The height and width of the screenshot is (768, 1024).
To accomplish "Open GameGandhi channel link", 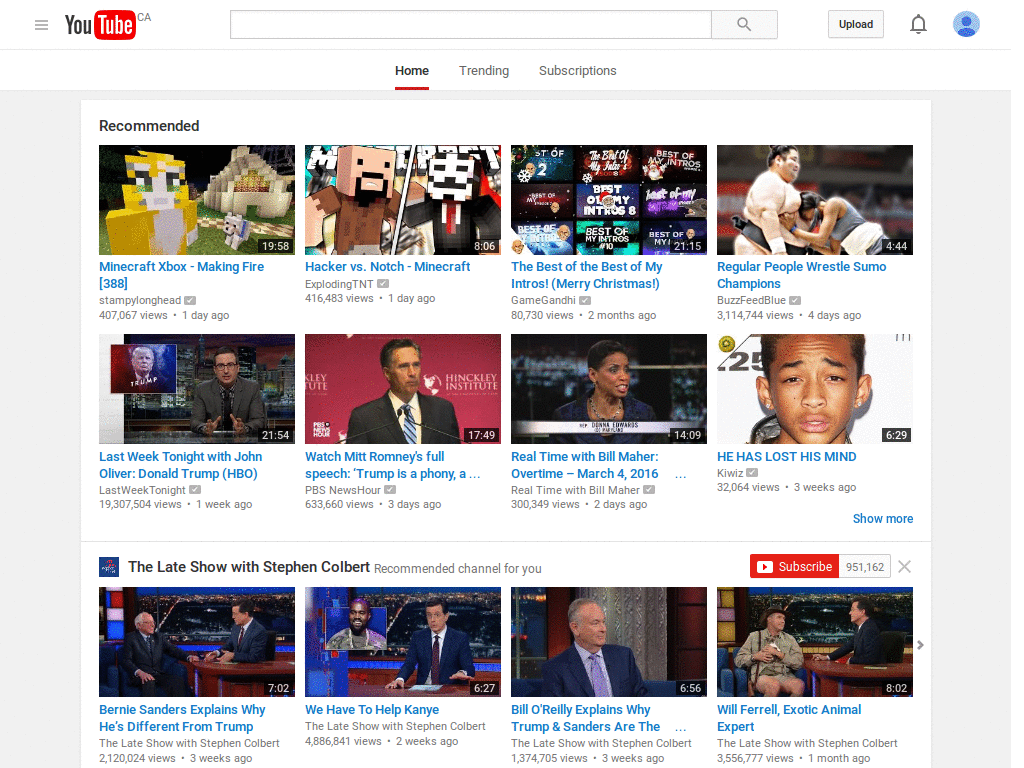I will pyautogui.click(x=543, y=300).
